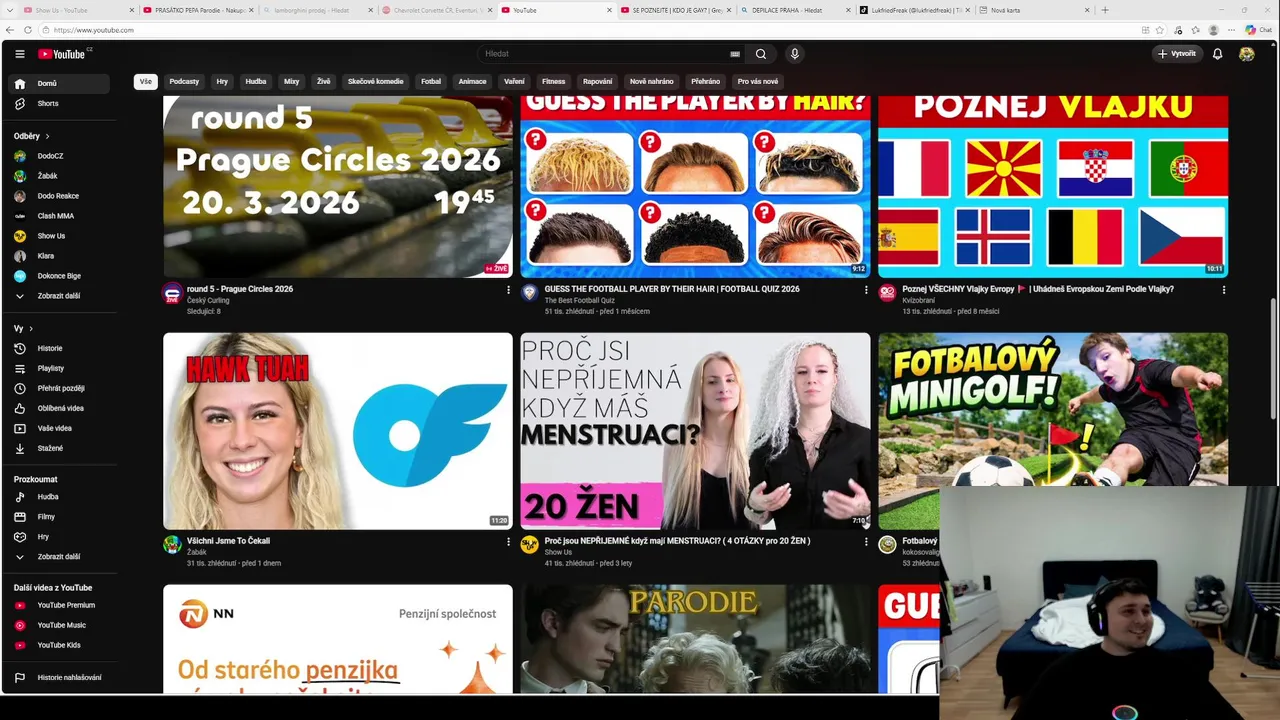The image size is (1280, 720).
Task: Go back with the browser back arrow
Action: click(x=10, y=30)
